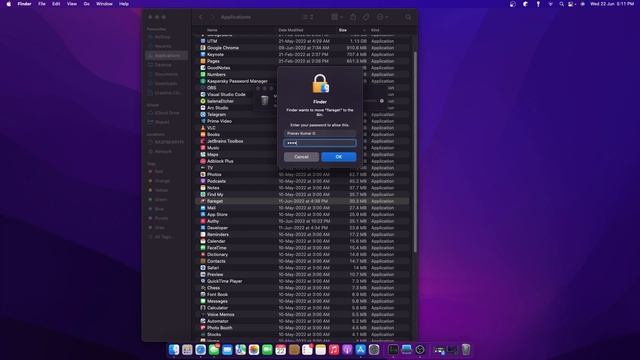Open the Action (ellipsis) menu in Finder toolbar
640x360 pixels.
coord(382,17)
